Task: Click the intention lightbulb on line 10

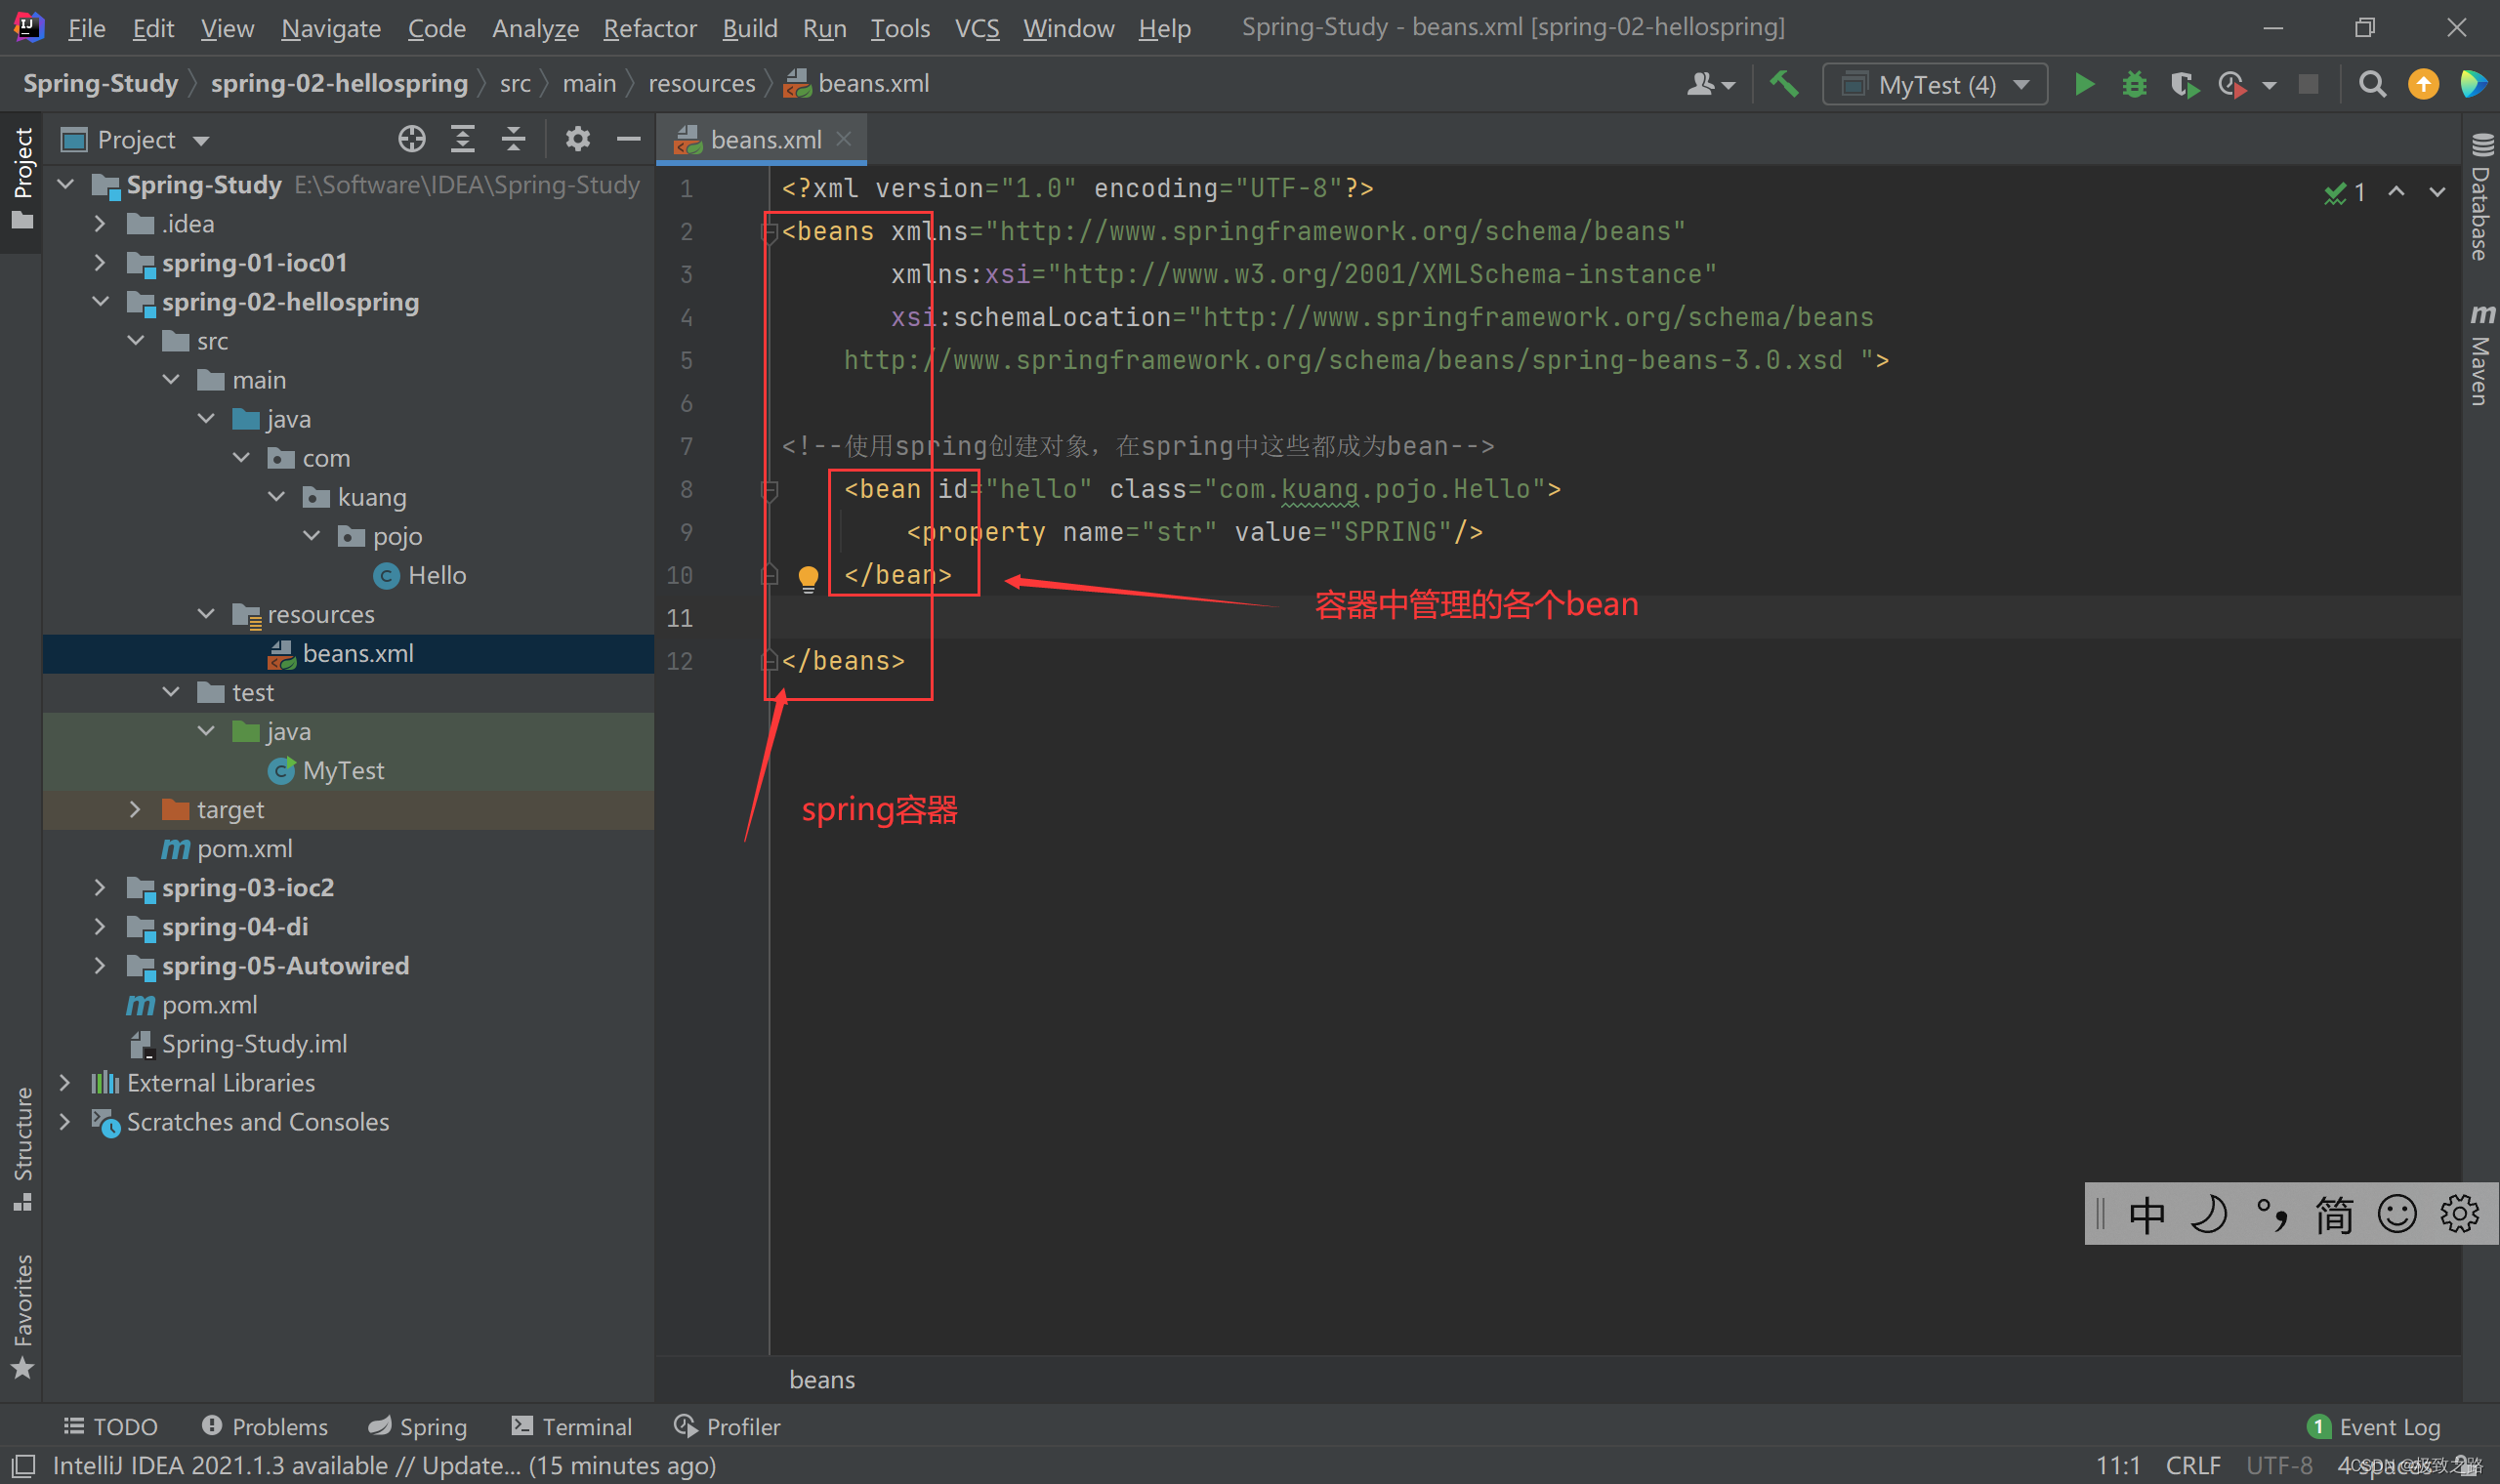Action: tap(808, 578)
